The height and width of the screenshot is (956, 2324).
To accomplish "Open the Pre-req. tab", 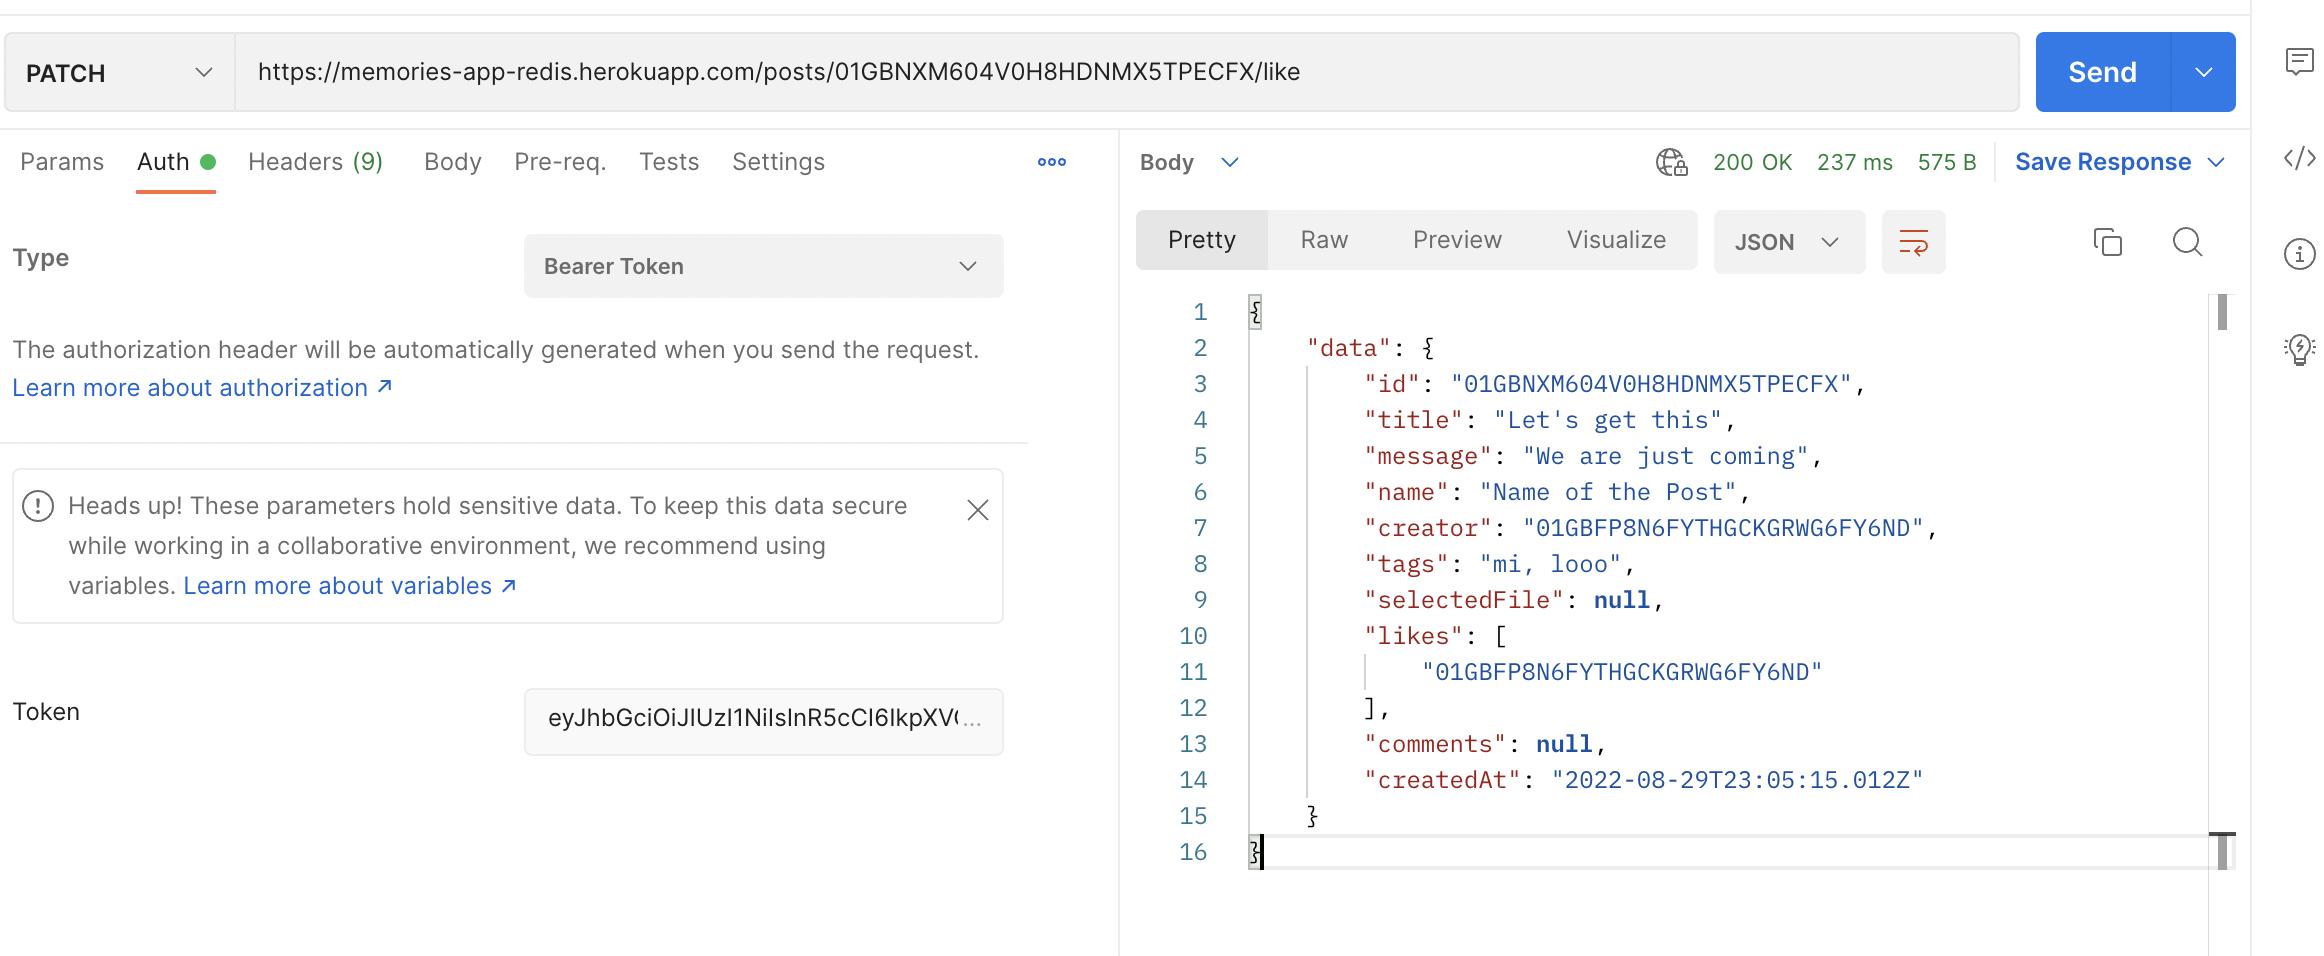I will click(x=560, y=162).
